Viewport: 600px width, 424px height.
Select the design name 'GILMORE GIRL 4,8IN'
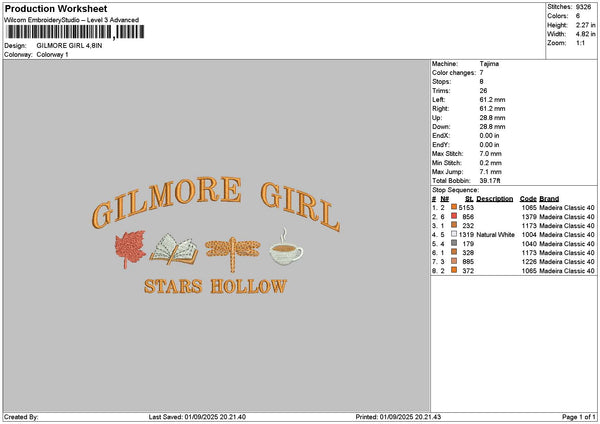pos(69,46)
